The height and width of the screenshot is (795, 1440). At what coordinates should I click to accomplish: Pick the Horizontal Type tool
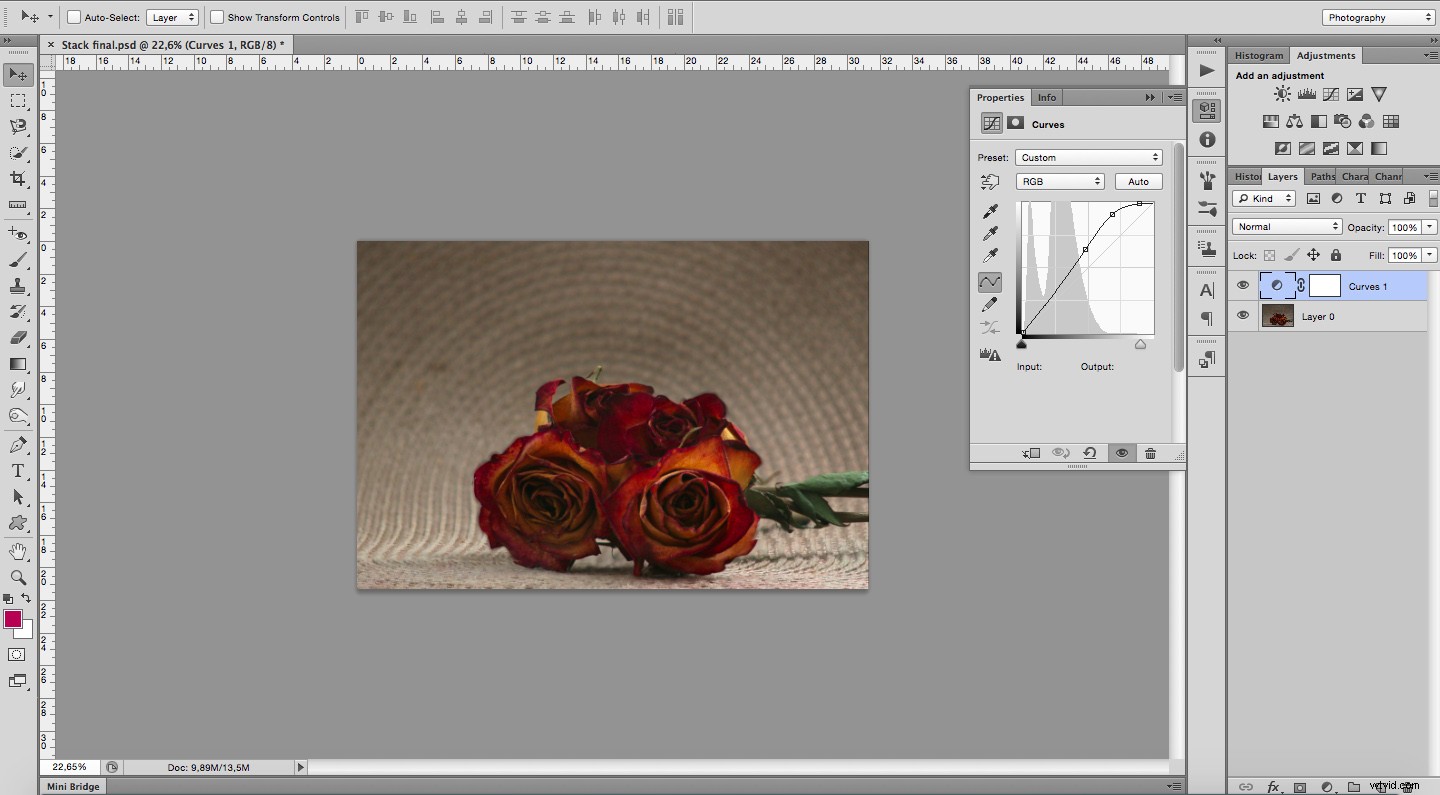click(17, 470)
